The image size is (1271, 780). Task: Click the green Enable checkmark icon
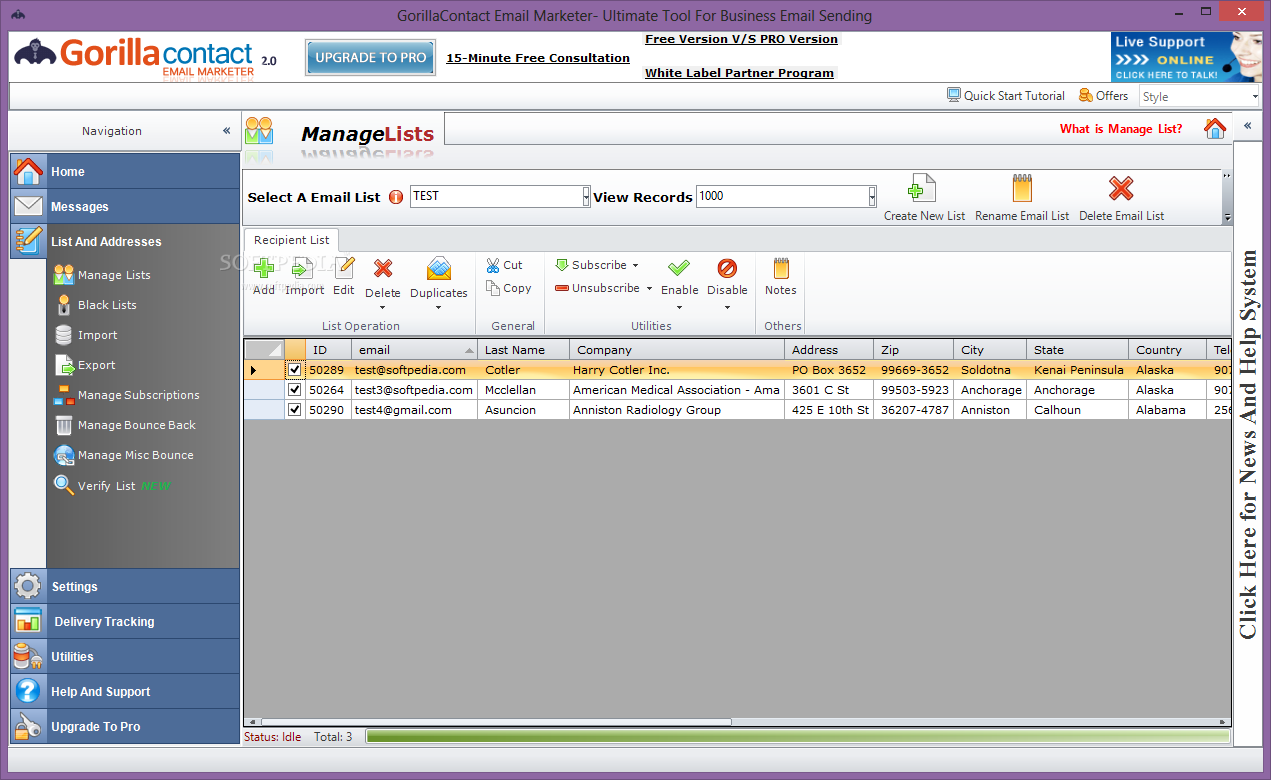tap(679, 268)
